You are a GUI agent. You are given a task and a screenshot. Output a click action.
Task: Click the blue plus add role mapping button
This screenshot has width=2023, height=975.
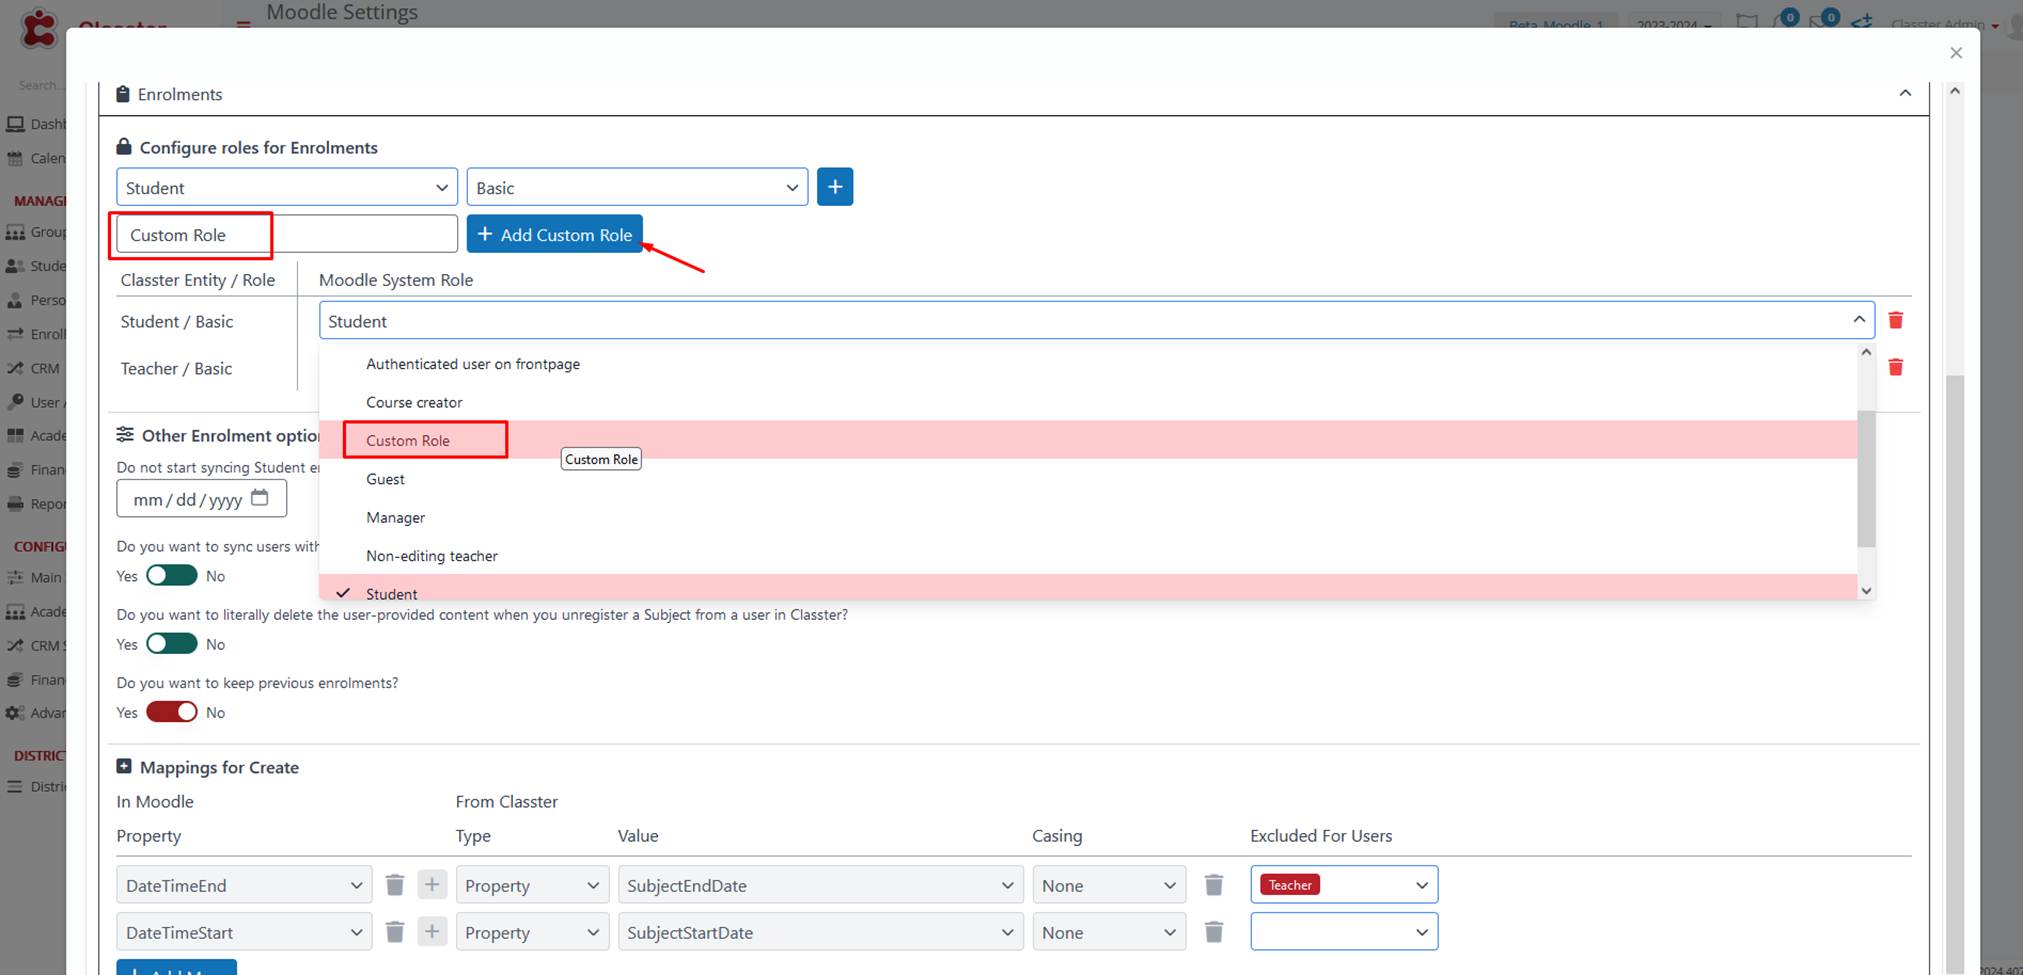(x=835, y=187)
